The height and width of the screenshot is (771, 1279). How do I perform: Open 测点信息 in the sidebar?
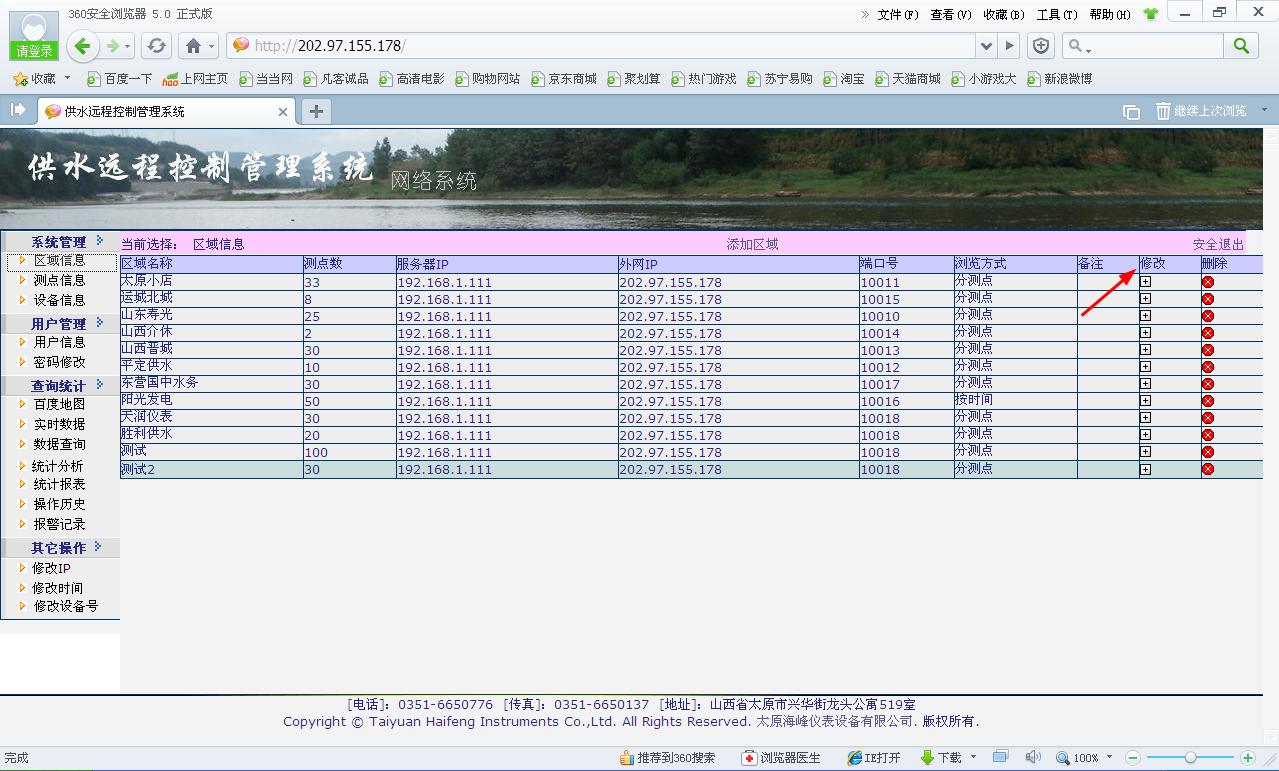click(60, 280)
